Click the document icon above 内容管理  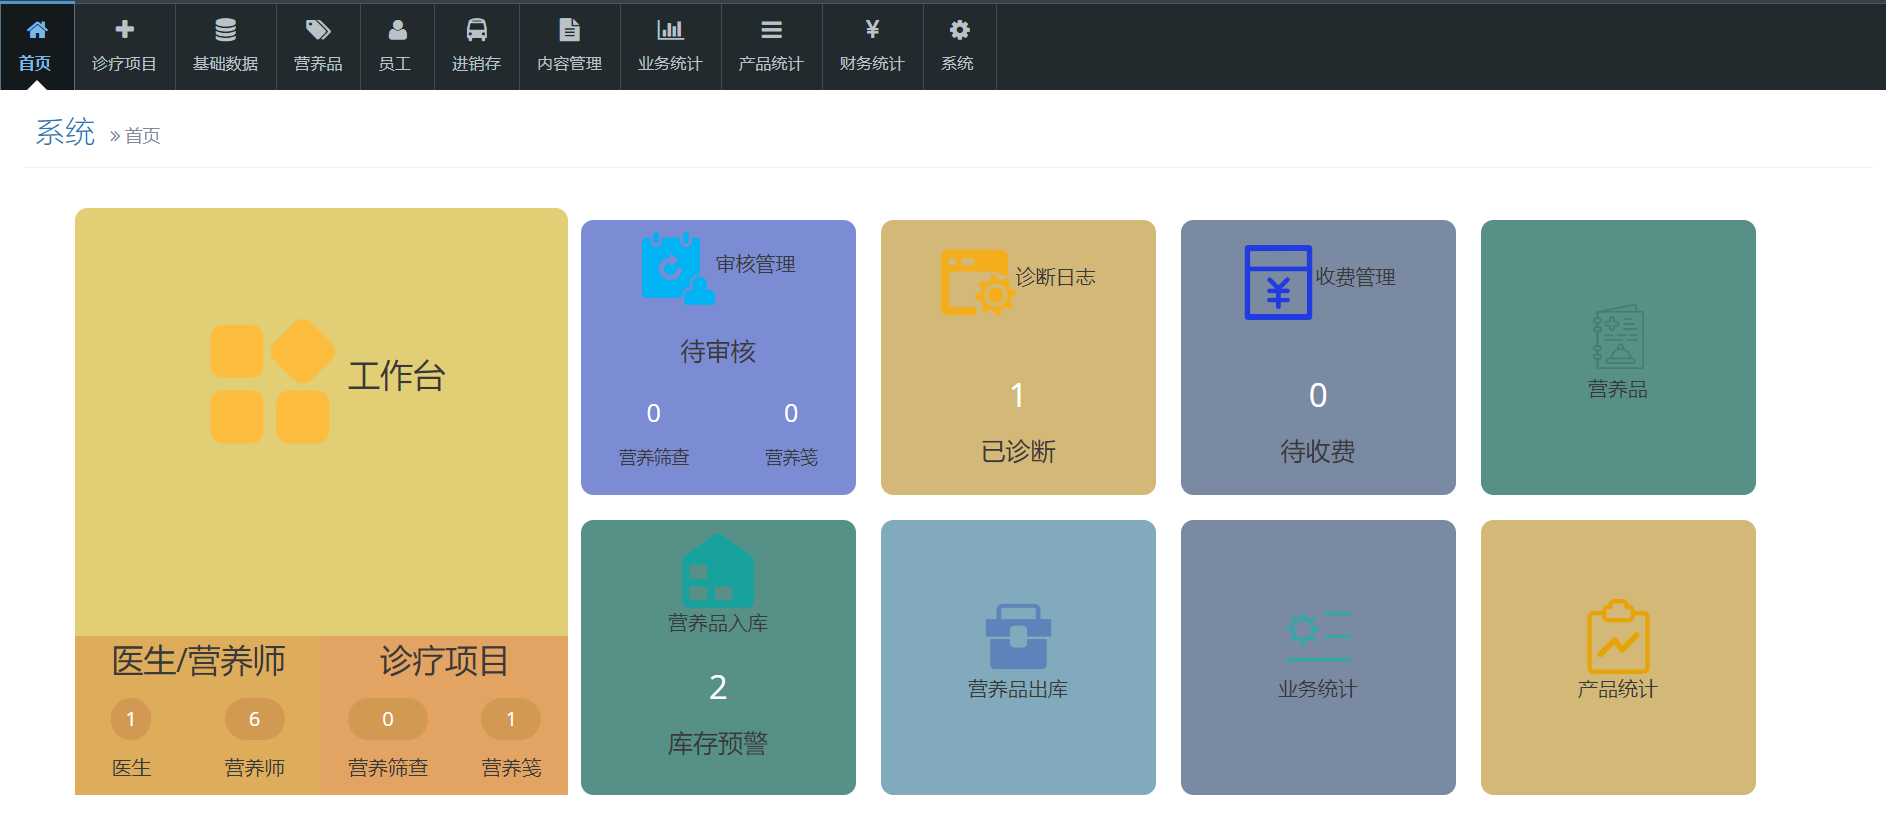[x=569, y=29]
